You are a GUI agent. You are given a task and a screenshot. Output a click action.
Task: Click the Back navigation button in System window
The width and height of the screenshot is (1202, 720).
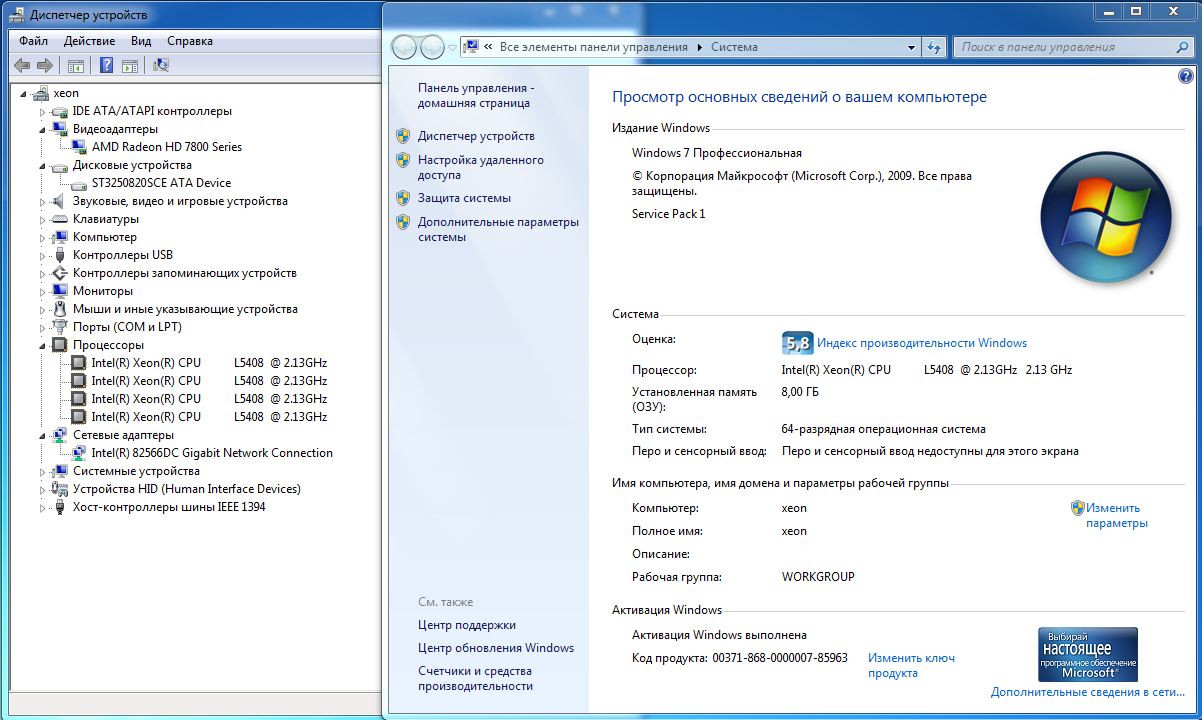tap(404, 47)
